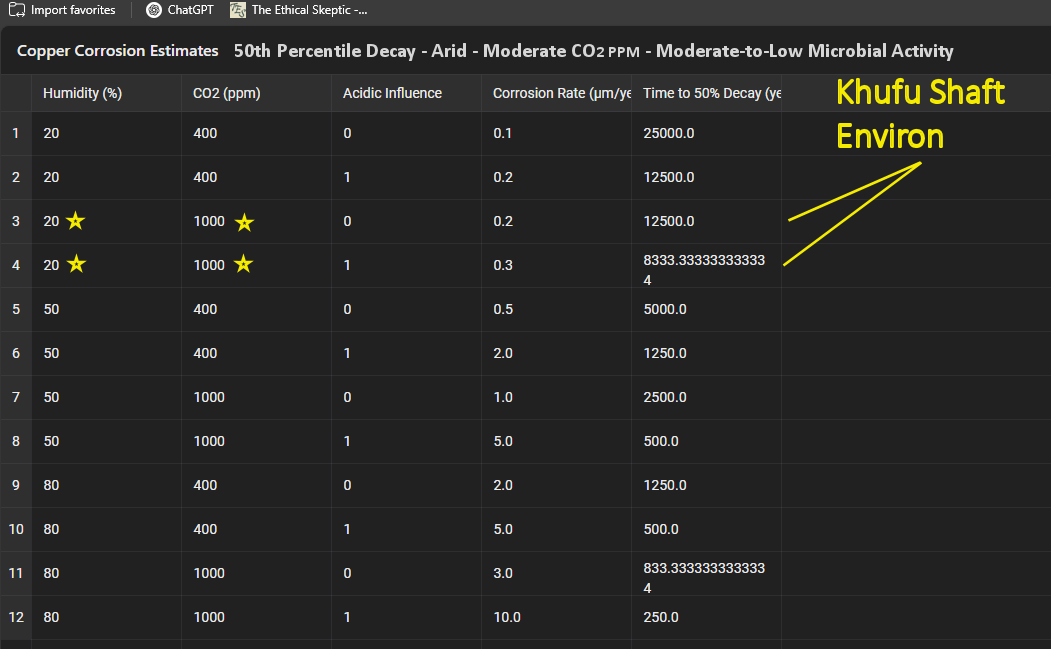Click the Import favorites folder icon
The width and height of the screenshot is (1051, 649).
[16, 10]
